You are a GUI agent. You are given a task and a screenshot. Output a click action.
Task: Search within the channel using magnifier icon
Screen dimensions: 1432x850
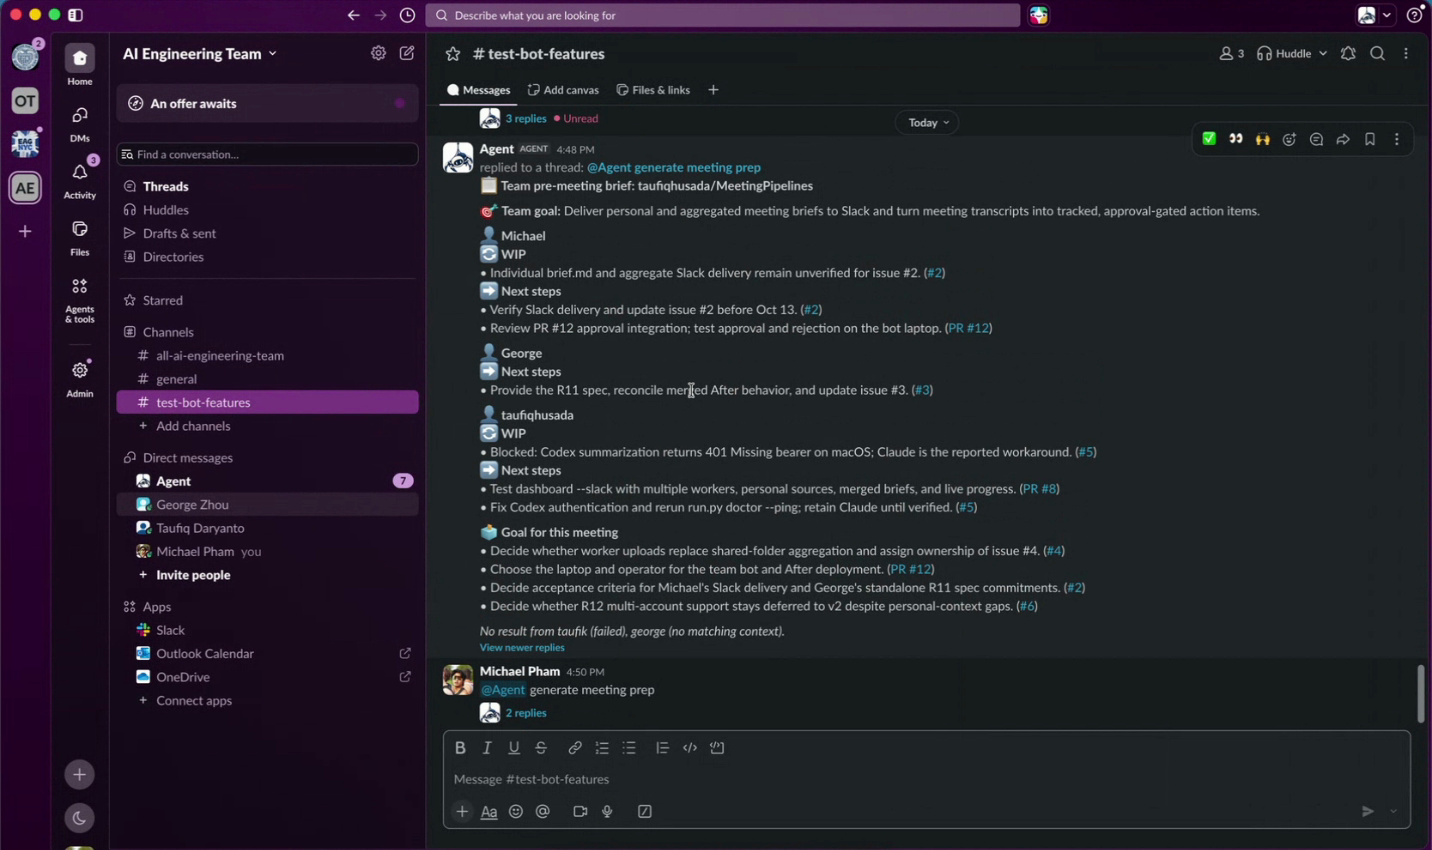coord(1377,54)
